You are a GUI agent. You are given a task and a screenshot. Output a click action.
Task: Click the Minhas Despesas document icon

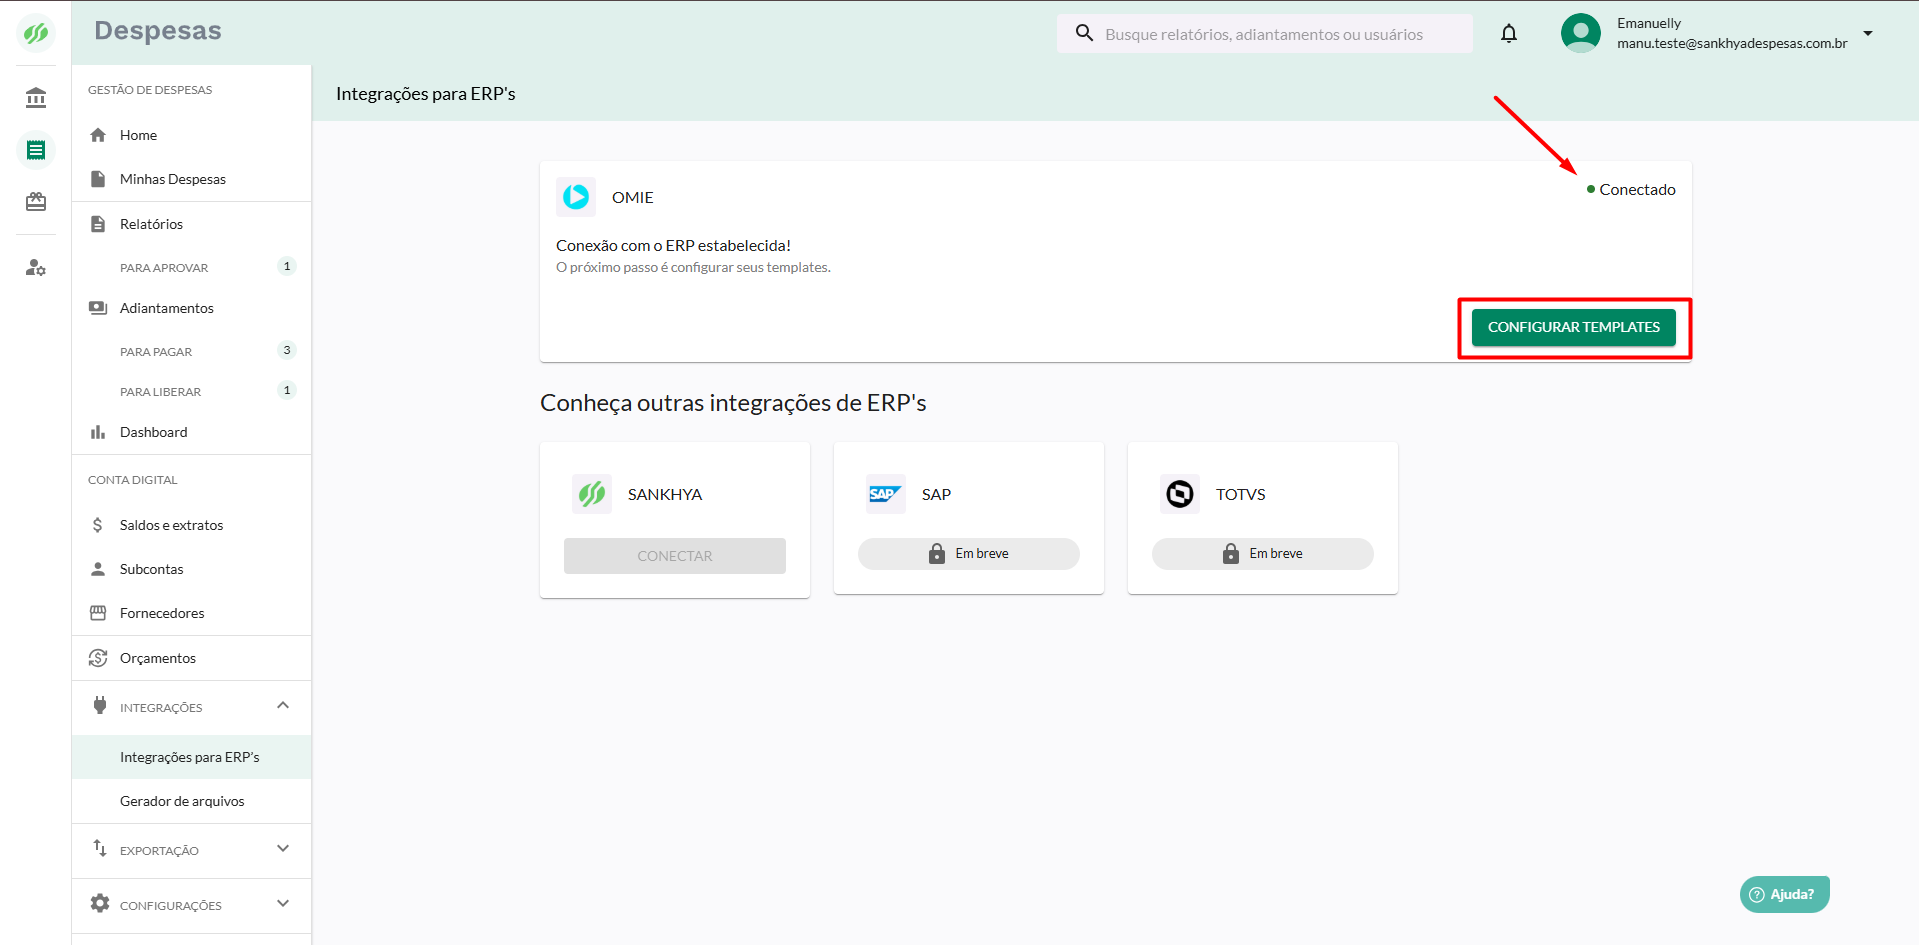(98, 179)
